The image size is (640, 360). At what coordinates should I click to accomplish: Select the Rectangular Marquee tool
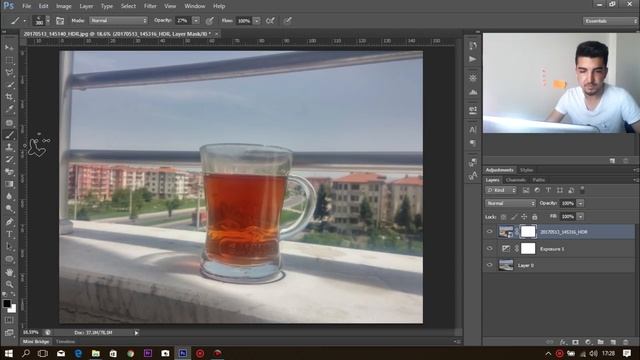(9, 60)
